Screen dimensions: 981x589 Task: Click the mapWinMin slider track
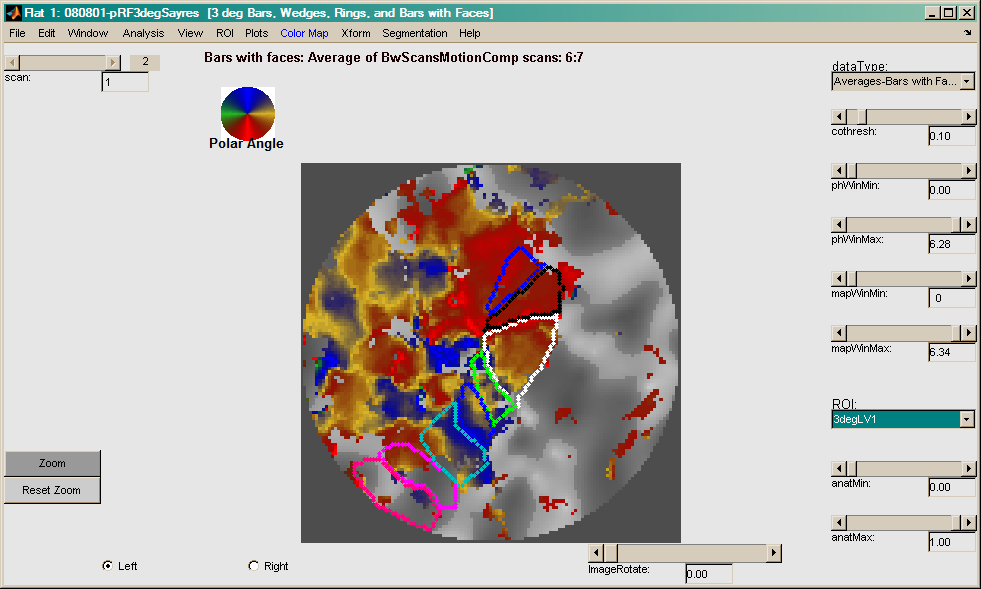click(903, 278)
